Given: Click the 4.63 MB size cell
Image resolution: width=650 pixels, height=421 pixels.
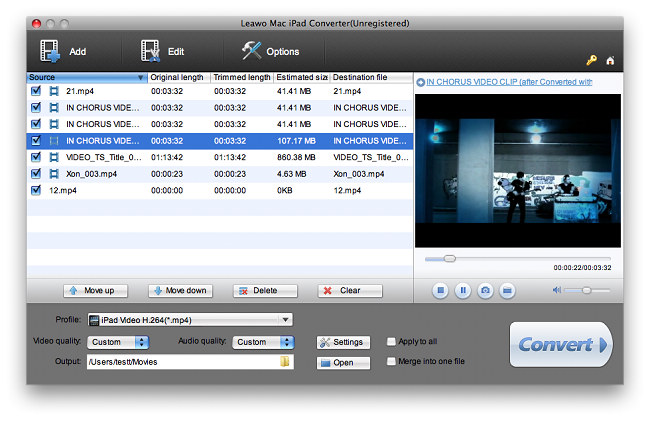Looking at the screenshot, I should [x=292, y=174].
